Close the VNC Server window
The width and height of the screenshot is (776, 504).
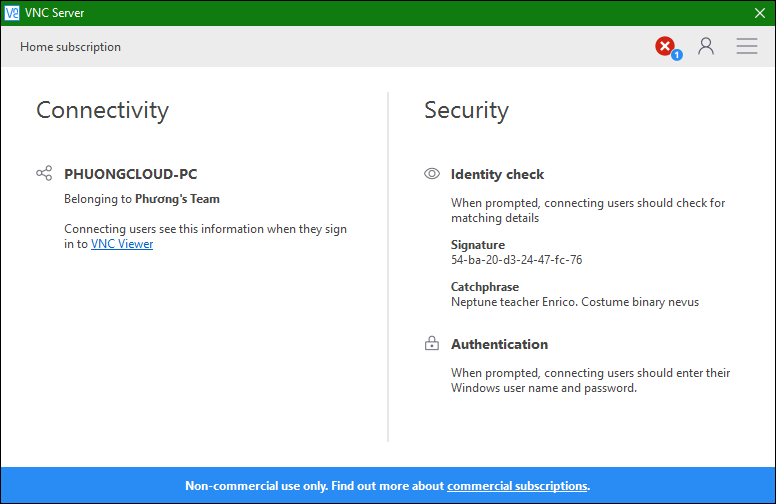tap(759, 12)
